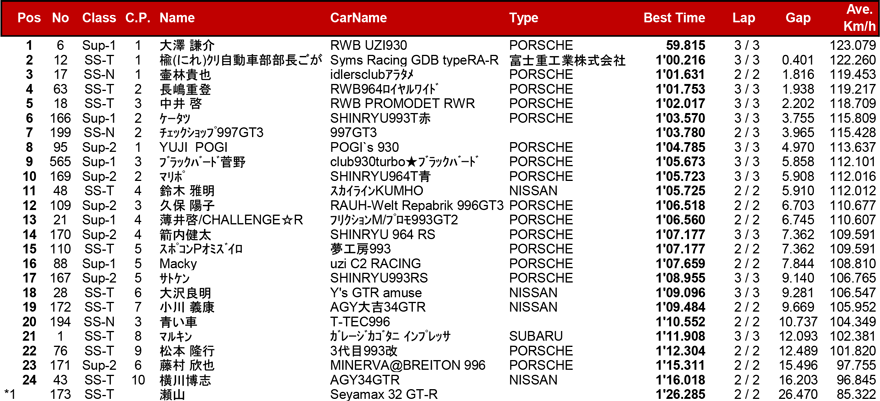Click the name '松本 隆行'
Image resolution: width=880 pixels, height=401 pixels.
pyautogui.click(x=187, y=352)
